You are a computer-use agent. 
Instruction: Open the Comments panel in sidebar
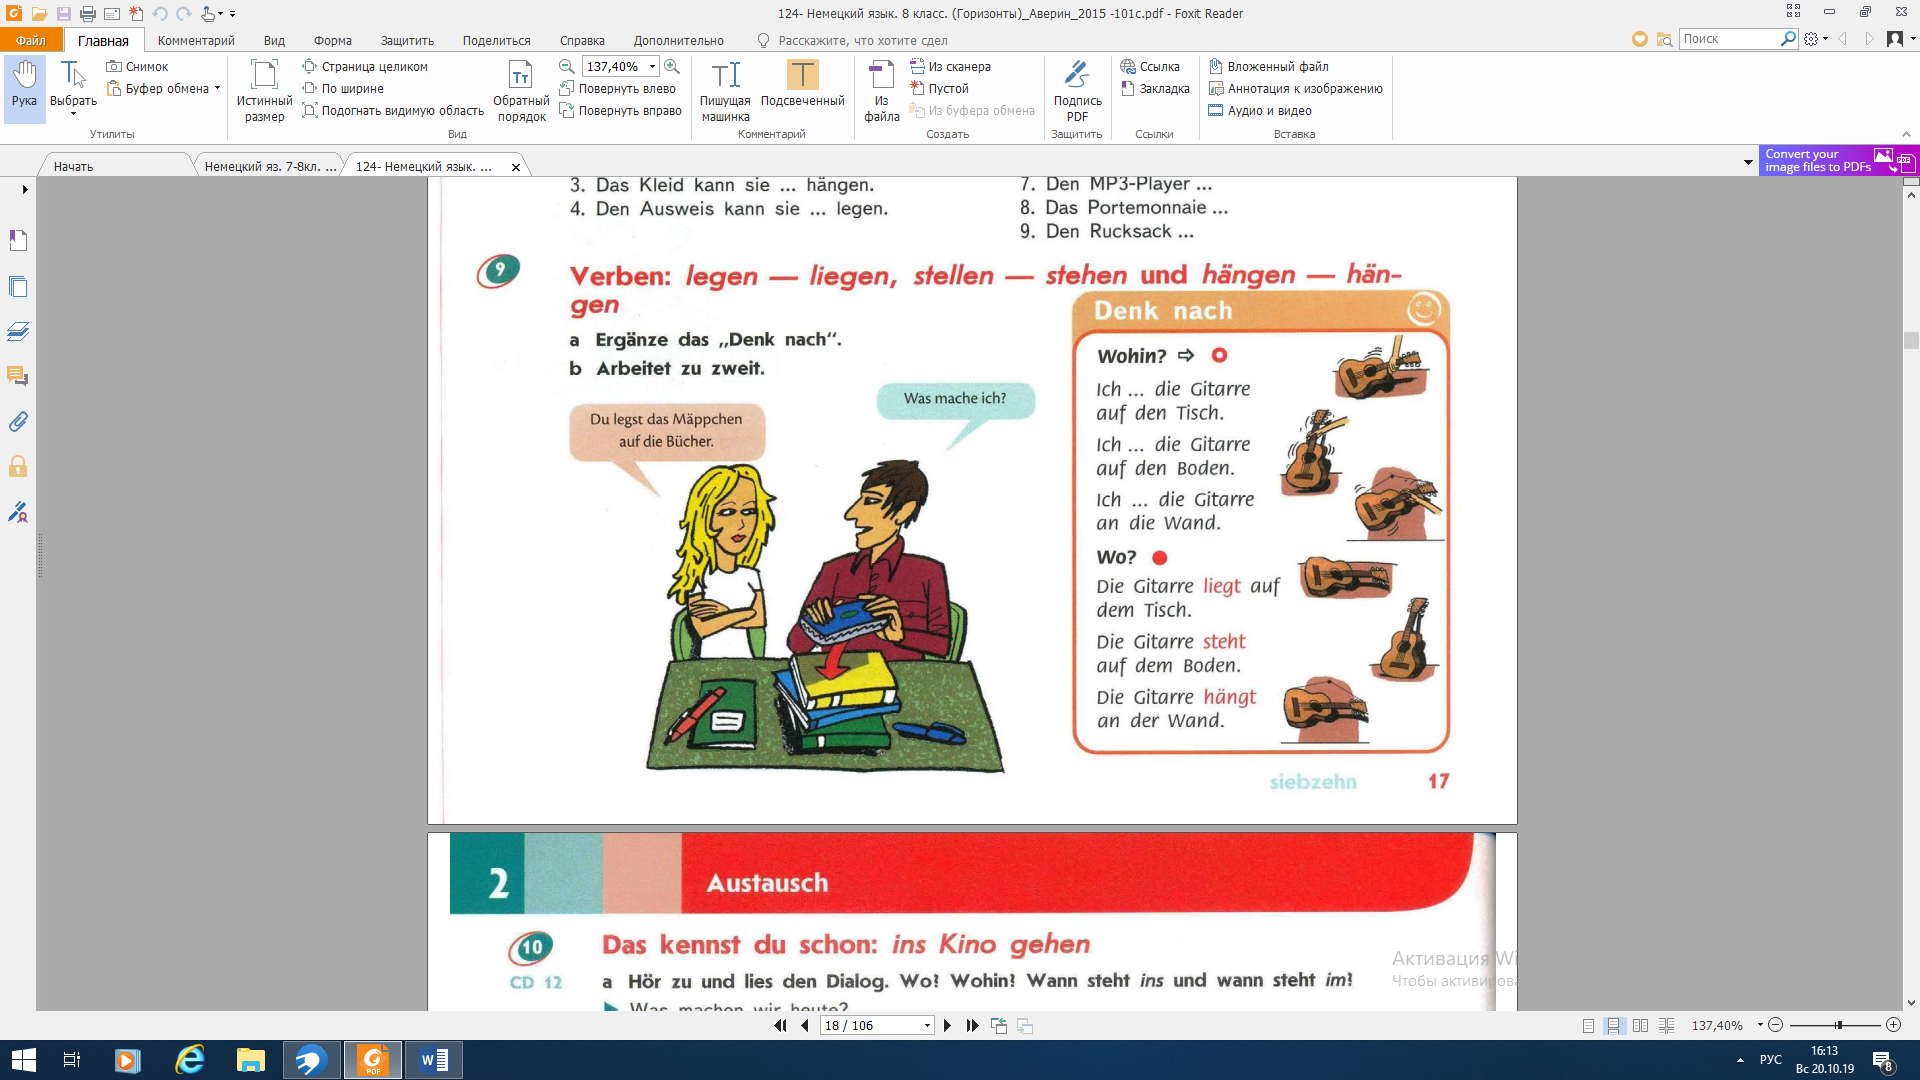tap(18, 377)
